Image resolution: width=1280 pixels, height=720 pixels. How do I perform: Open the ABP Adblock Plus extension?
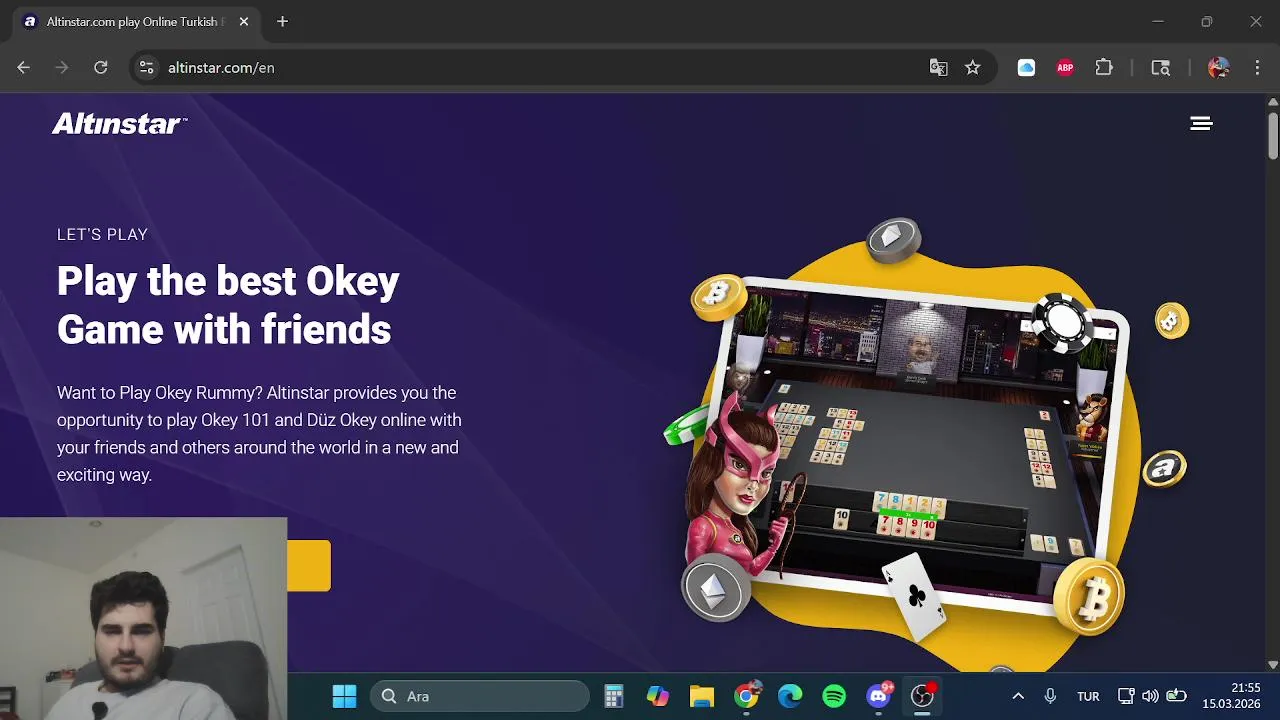[x=1065, y=67]
